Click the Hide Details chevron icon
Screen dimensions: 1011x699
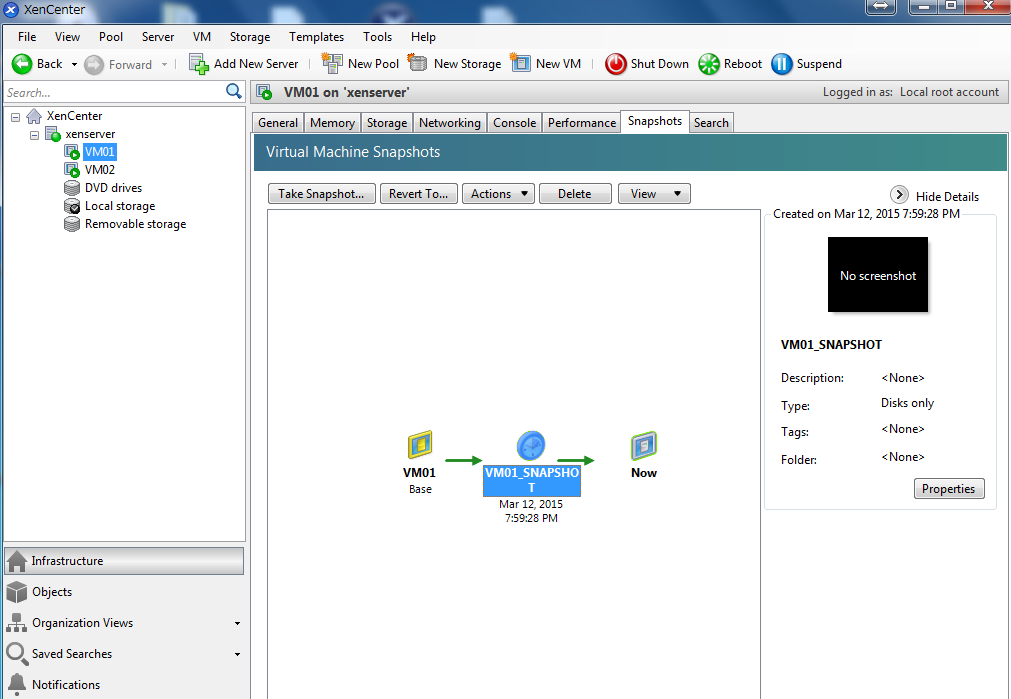(x=899, y=195)
